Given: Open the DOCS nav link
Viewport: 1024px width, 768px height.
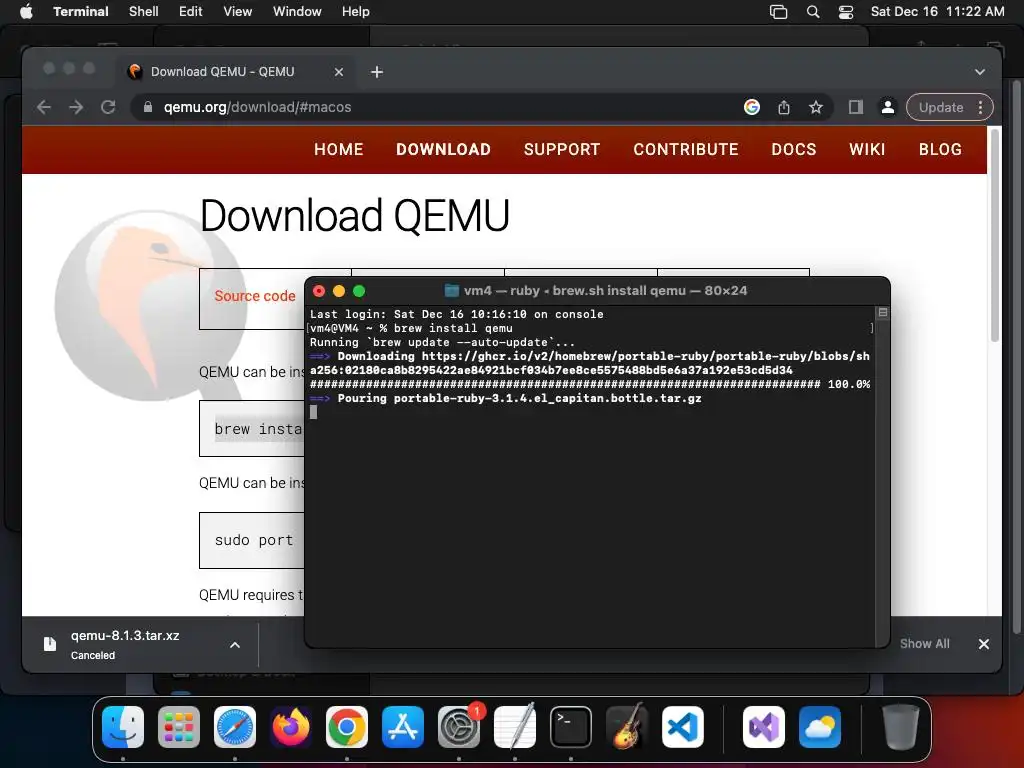Looking at the screenshot, I should pyautogui.click(x=793, y=150).
